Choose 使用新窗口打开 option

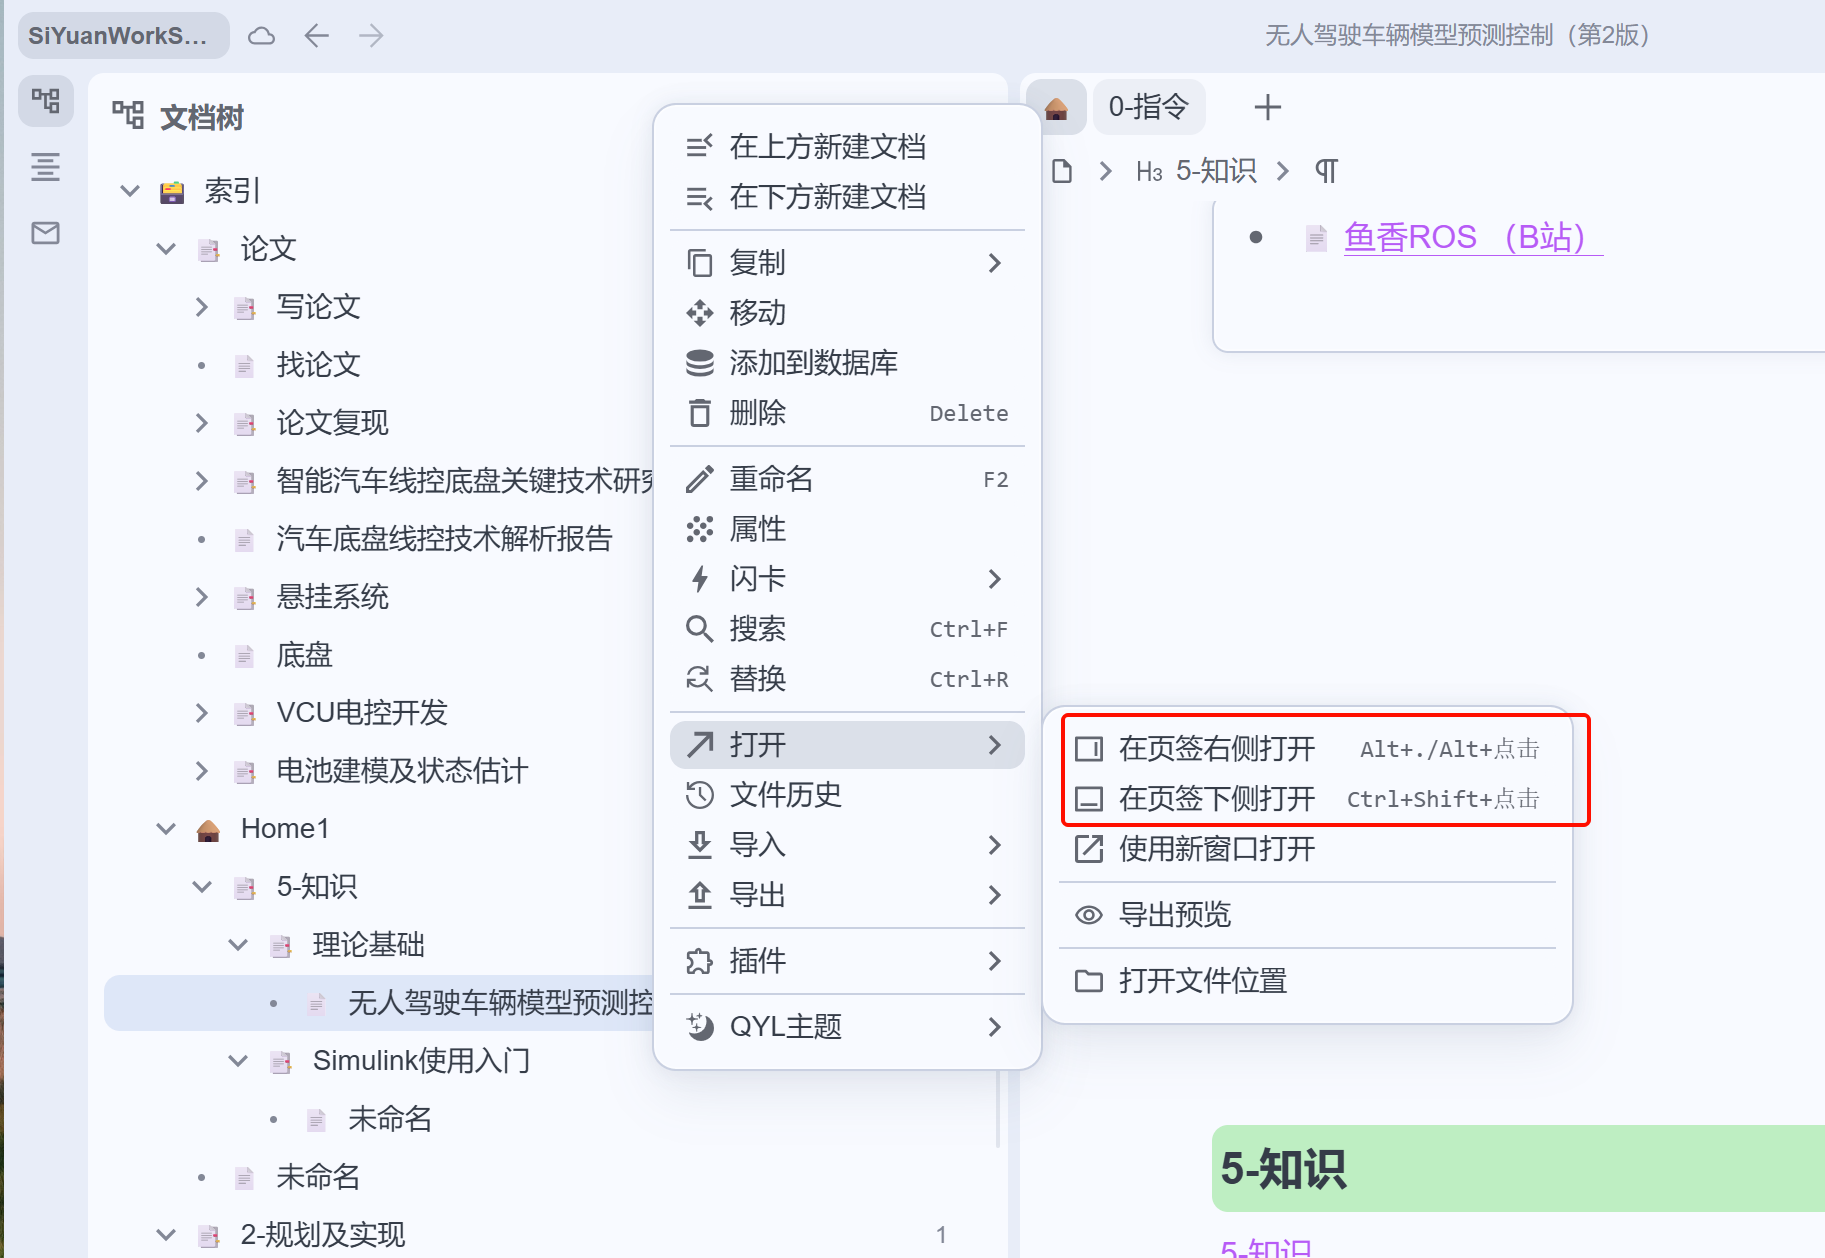[x=1307, y=849]
